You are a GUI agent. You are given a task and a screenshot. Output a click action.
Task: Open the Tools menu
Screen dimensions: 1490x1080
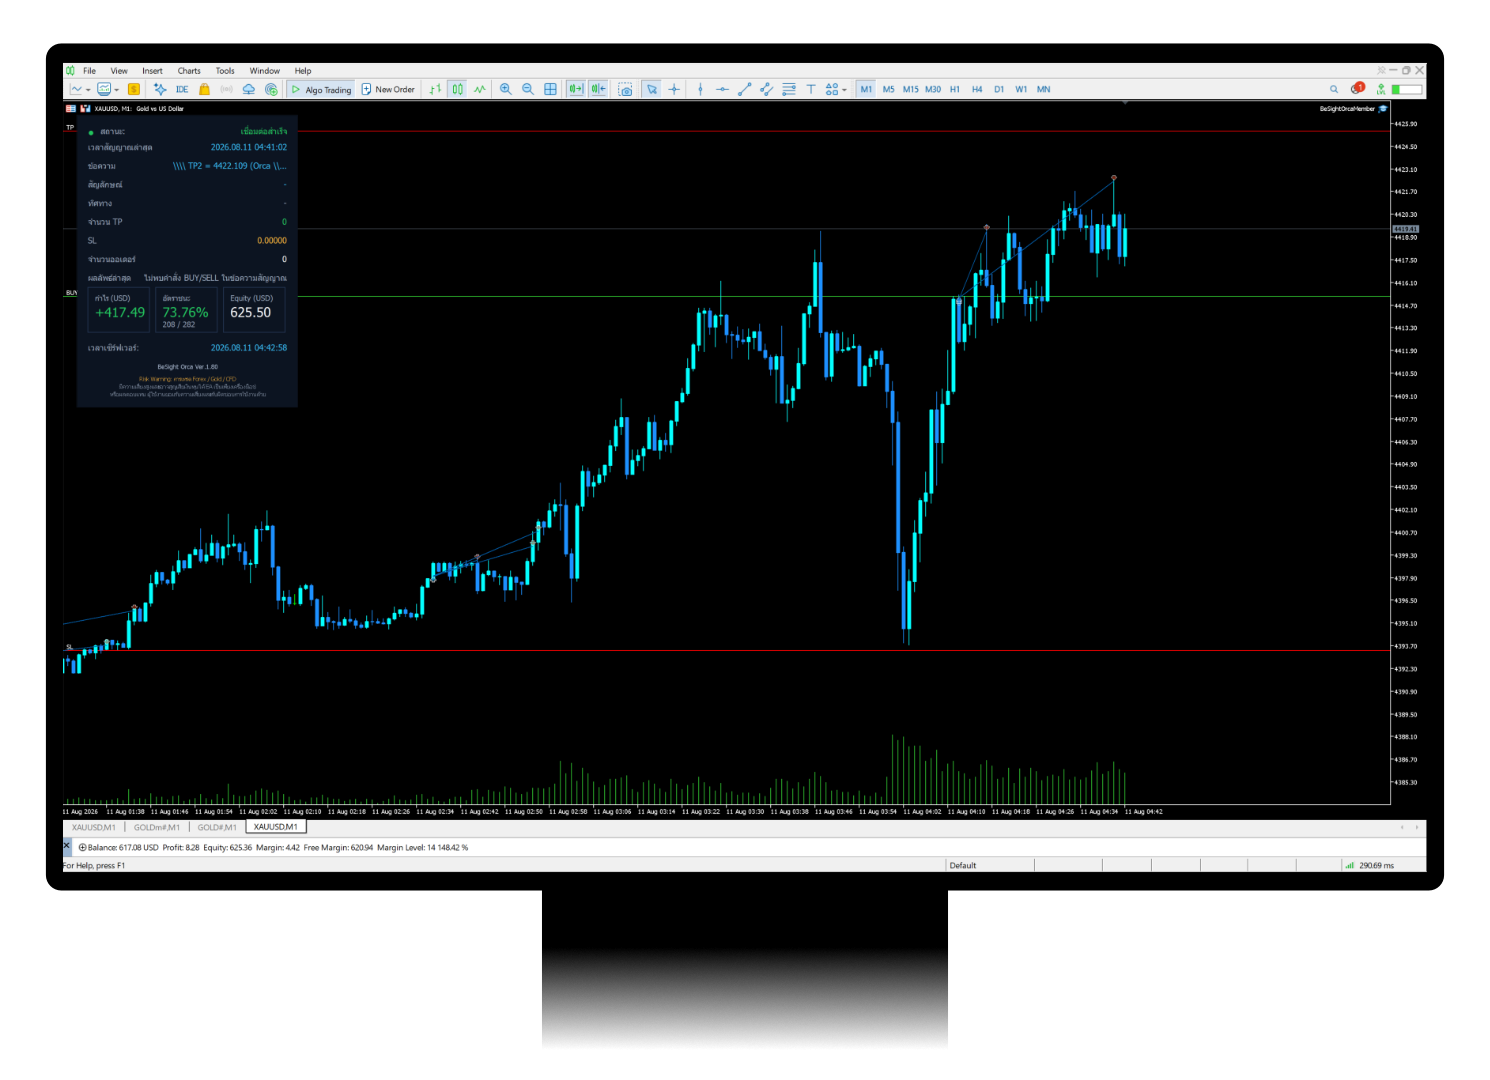coord(225,71)
